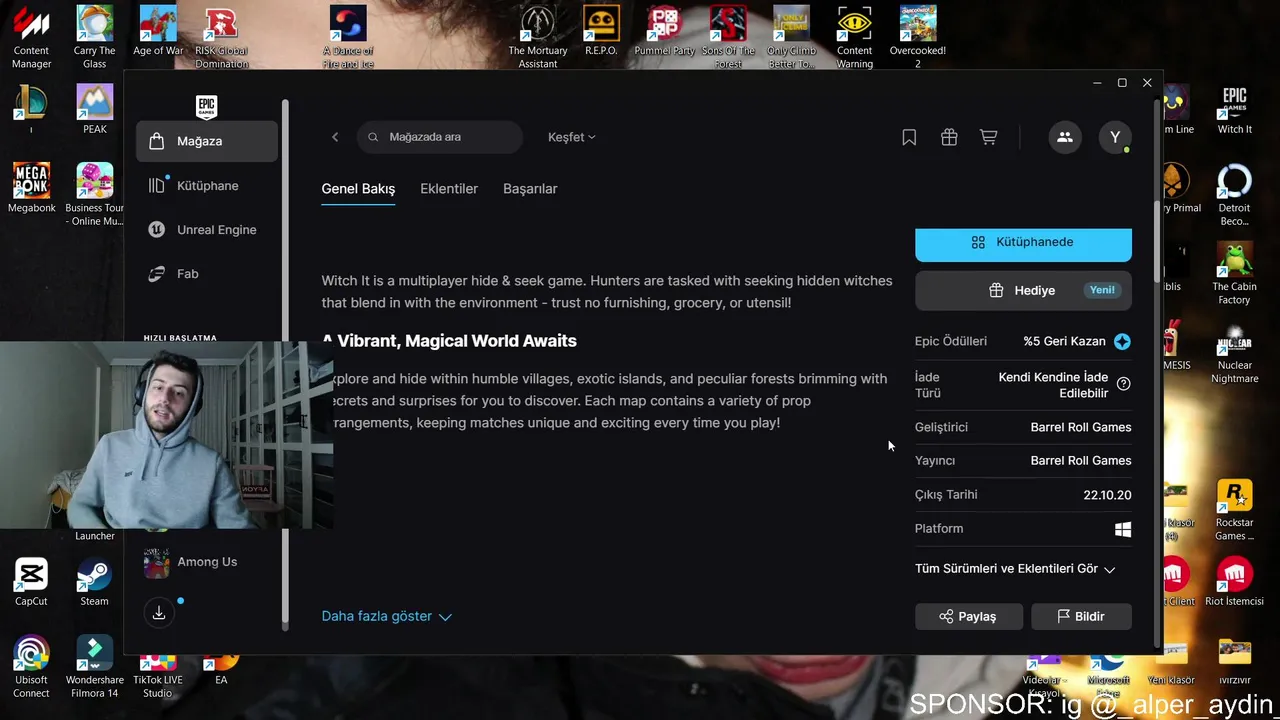
Task: Open Steam desktop icon
Action: [94, 582]
